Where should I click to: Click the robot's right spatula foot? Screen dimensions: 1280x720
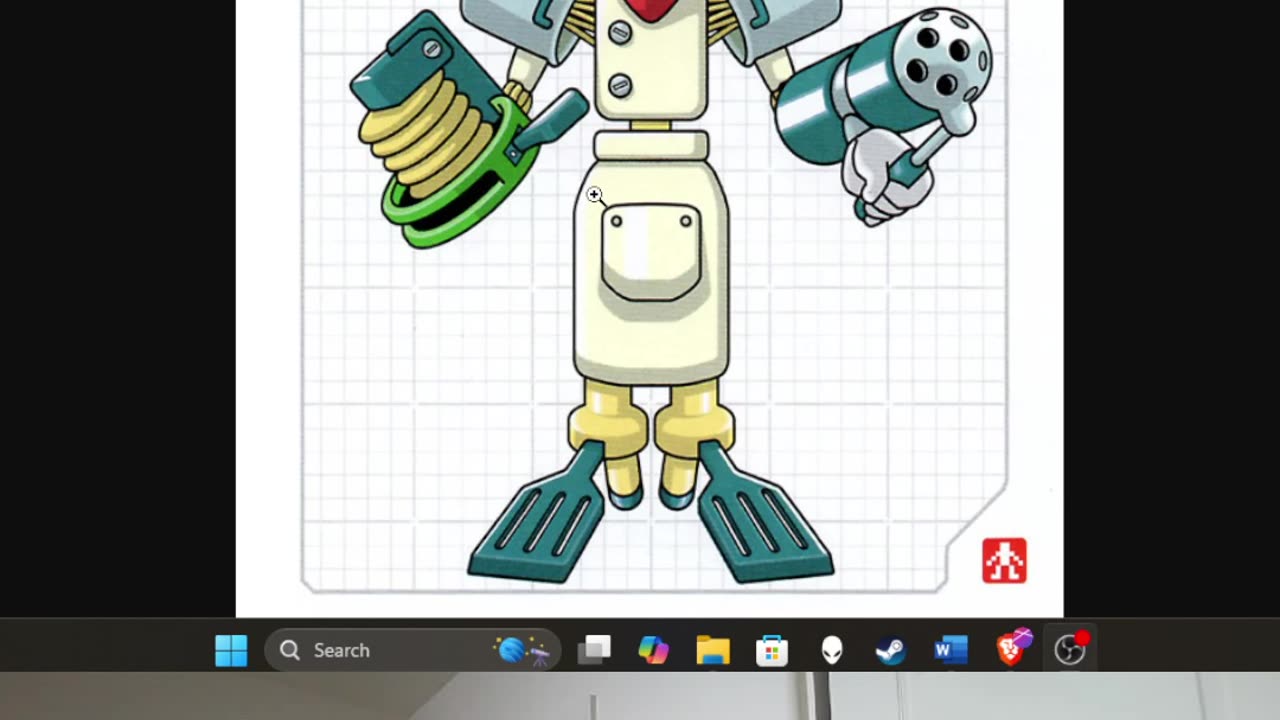764,512
